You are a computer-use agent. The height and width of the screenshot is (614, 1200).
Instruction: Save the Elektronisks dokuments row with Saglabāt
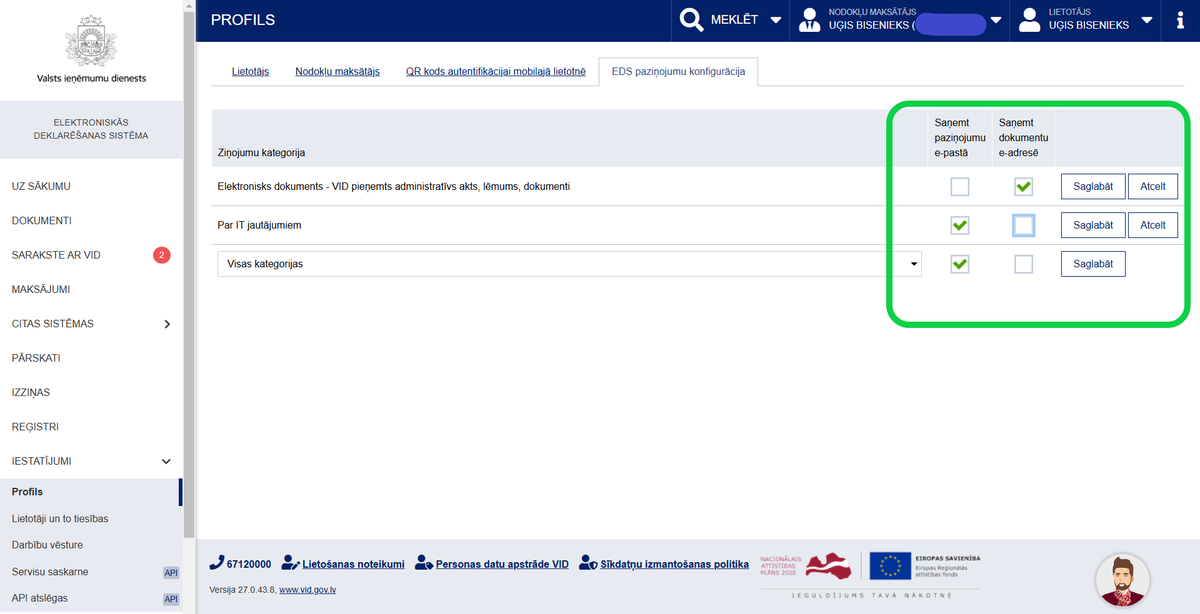click(1093, 186)
